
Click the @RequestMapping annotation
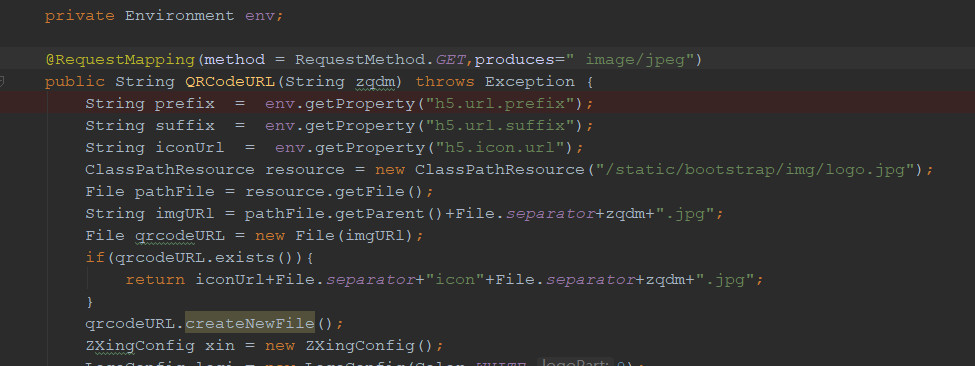click(121, 60)
